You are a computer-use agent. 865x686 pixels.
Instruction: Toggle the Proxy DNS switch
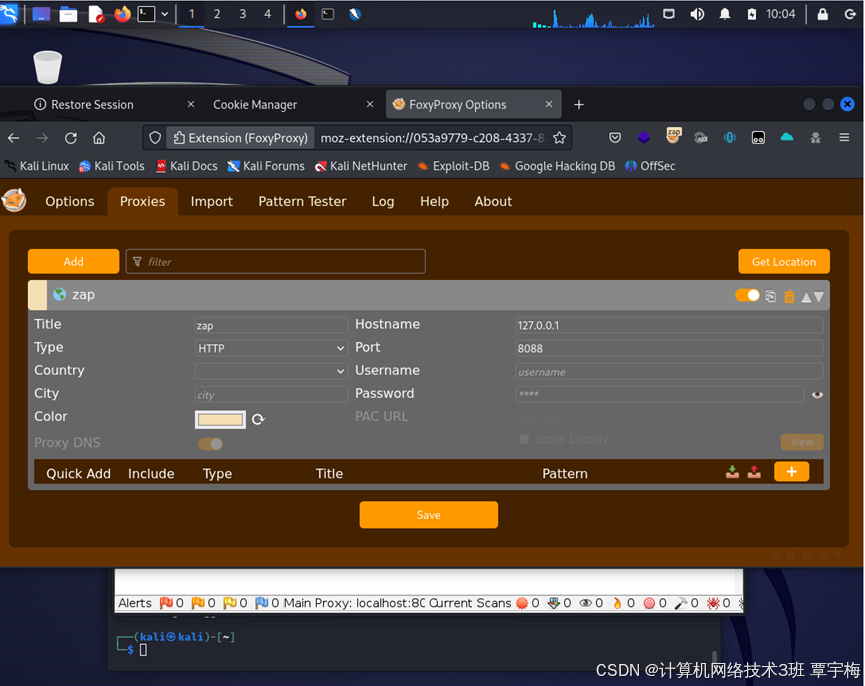click(210, 443)
